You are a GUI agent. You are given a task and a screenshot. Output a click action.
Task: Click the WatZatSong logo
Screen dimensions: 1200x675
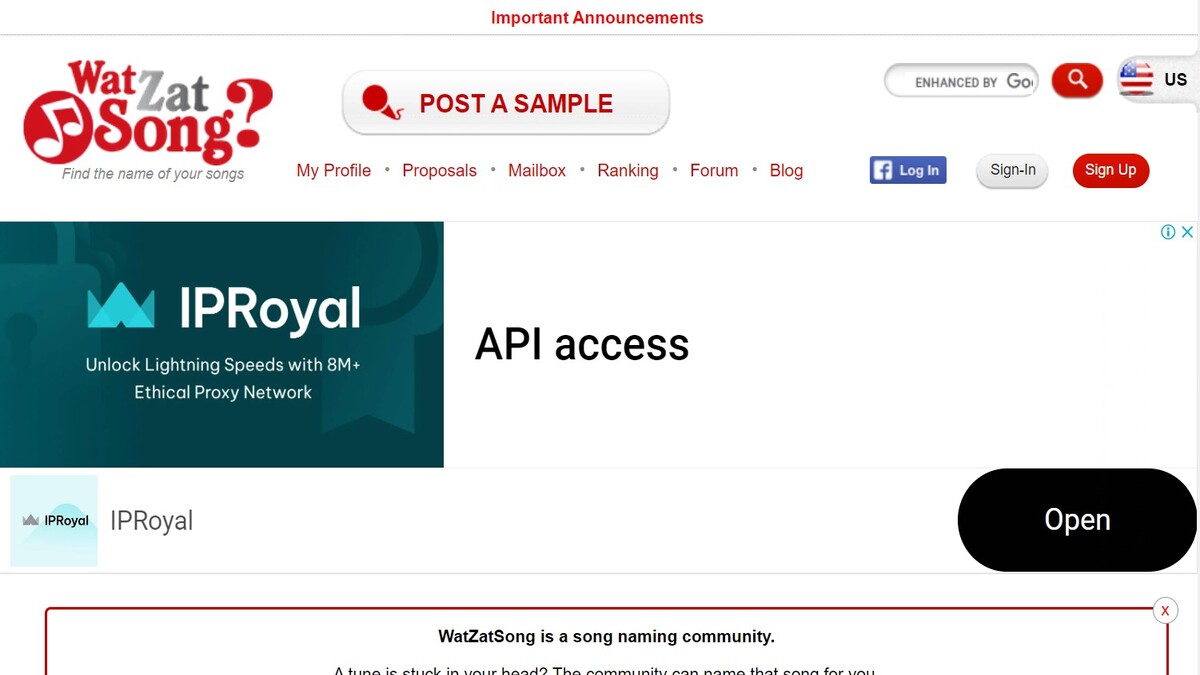pos(147,113)
